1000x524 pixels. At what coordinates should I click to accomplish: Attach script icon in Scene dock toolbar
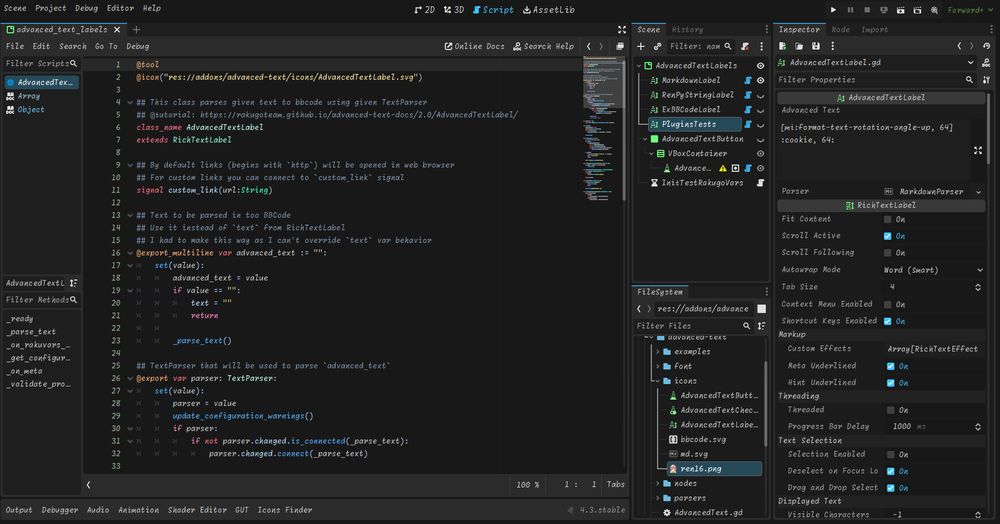coord(745,46)
